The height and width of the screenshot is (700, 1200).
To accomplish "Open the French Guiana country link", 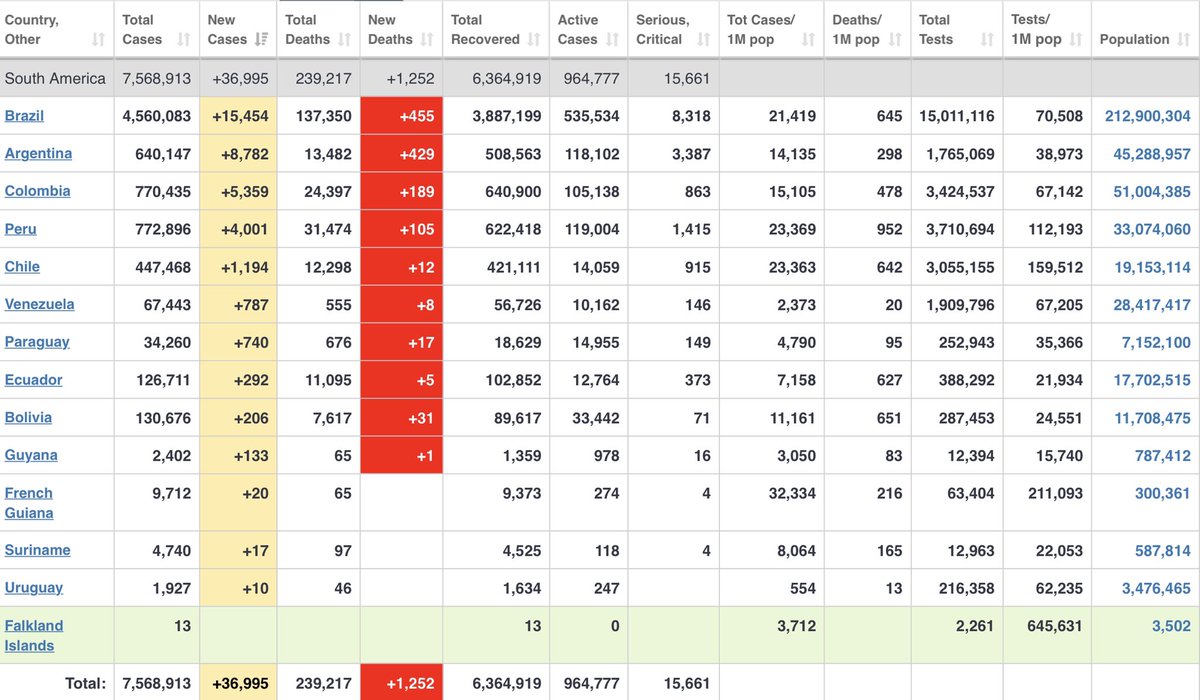I will (x=29, y=503).
